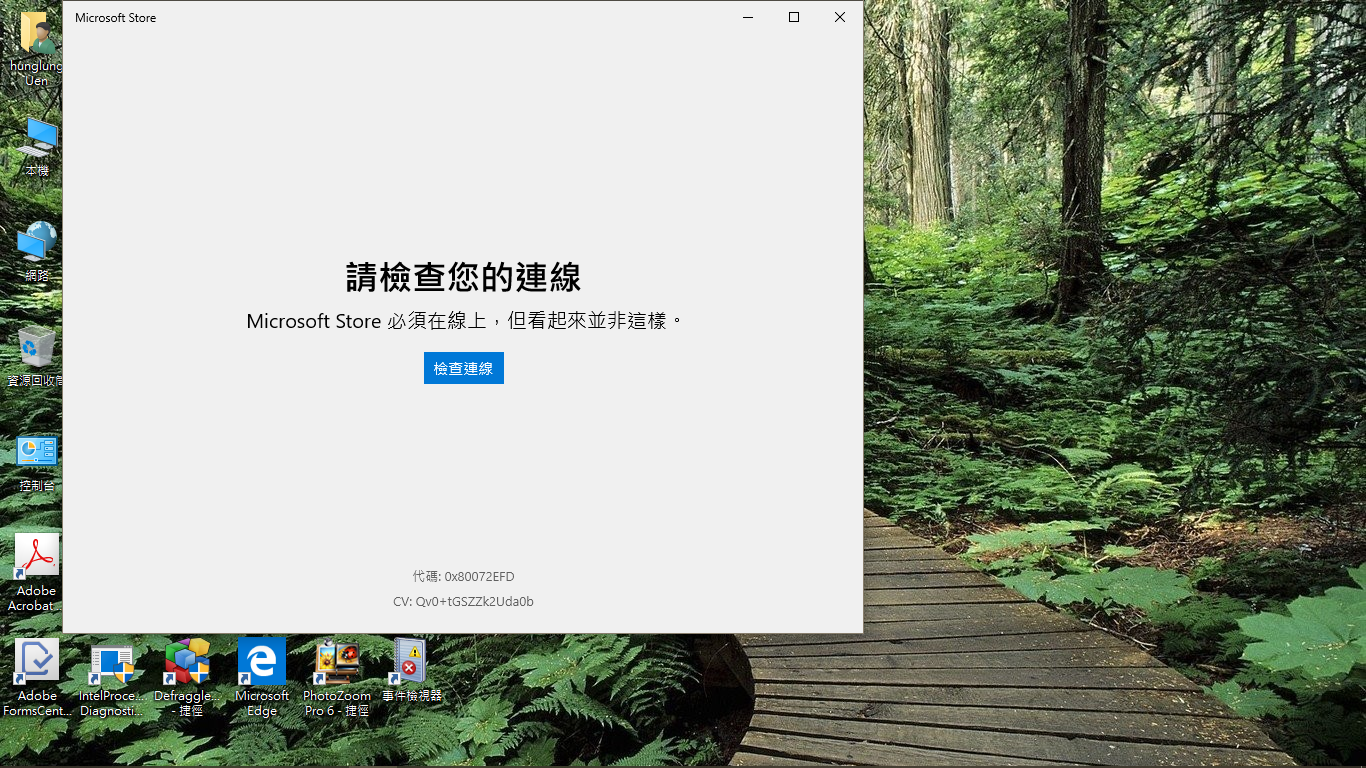Minimize the Microsoft Store window

click(x=748, y=17)
